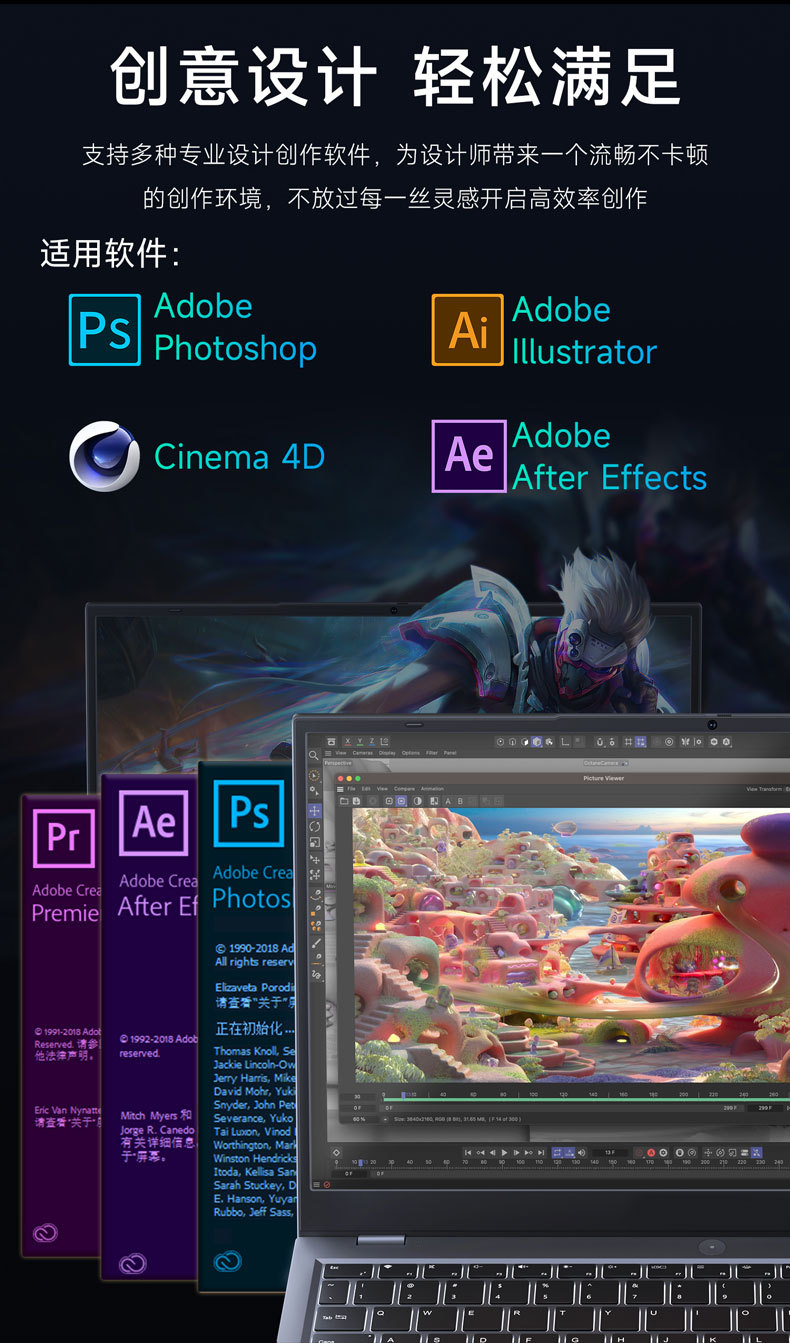This screenshot has height=1343, width=790.
Task: Click the Illustrator Ai logo icon
Action: click(x=467, y=330)
